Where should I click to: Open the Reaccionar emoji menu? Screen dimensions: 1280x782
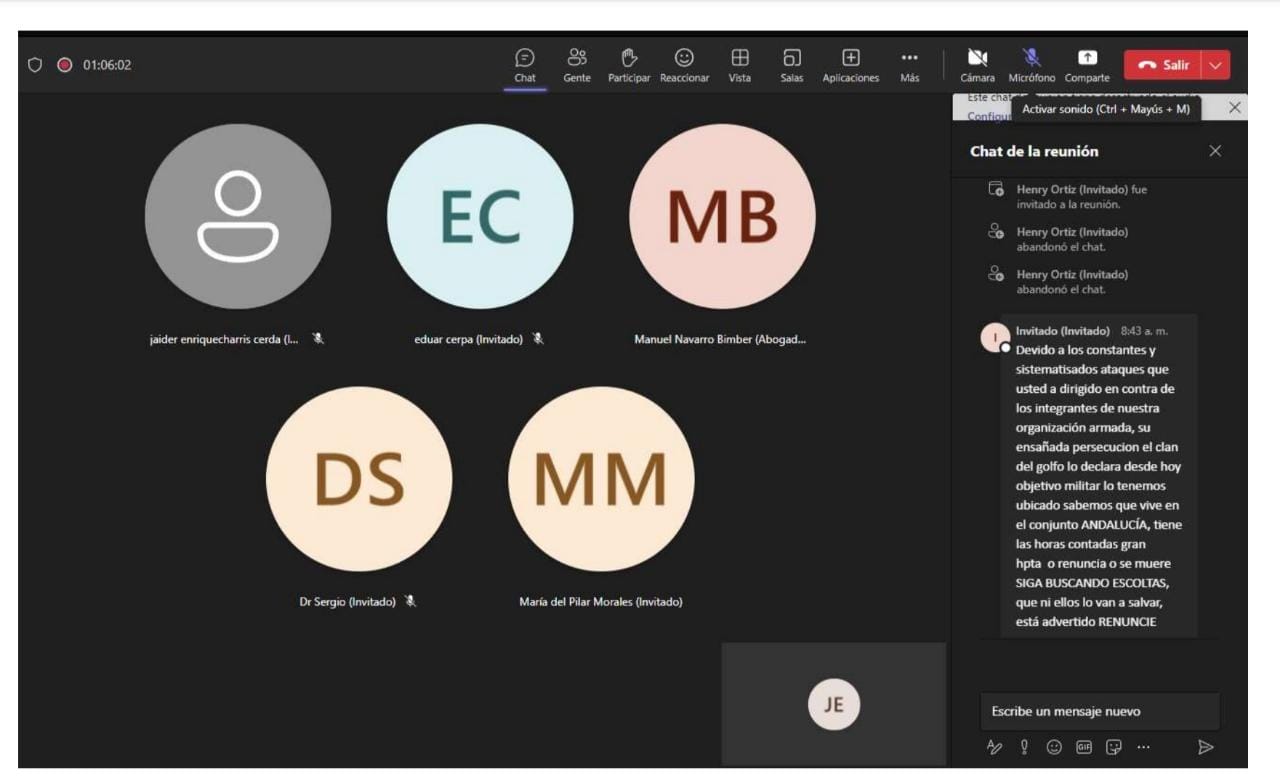click(684, 65)
